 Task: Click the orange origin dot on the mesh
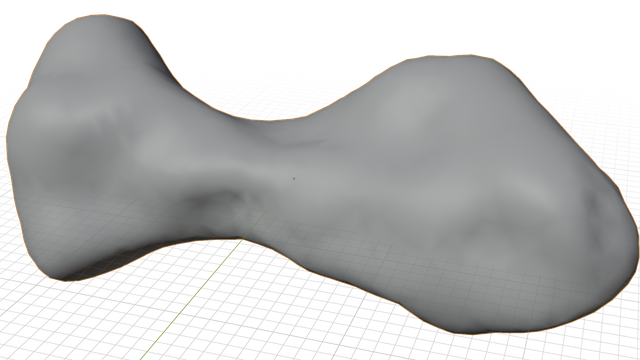tap(294, 178)
